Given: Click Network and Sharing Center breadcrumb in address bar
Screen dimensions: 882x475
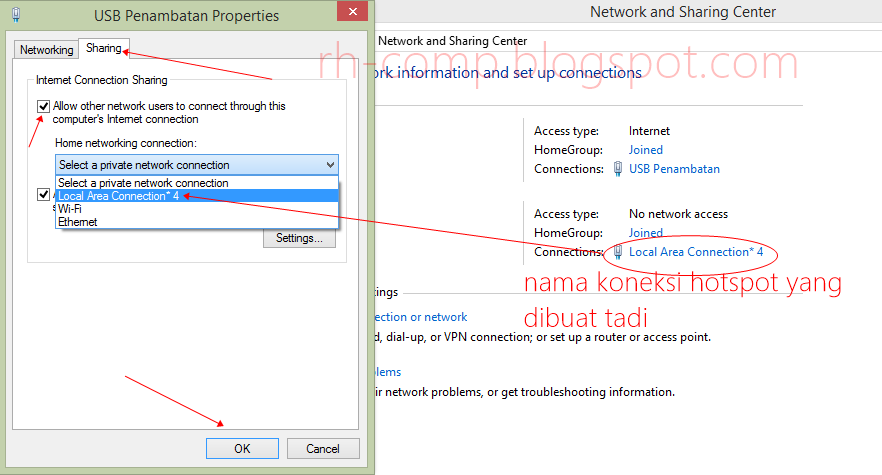Looking at the screenshot, I should 452,41.
